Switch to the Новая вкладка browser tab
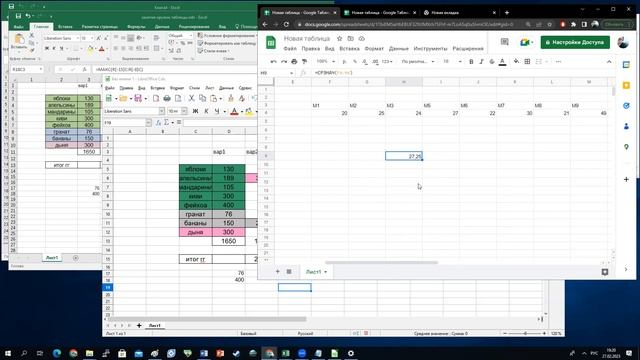The height and width of the screenshot is (360, 640). [x=460, y=13]
